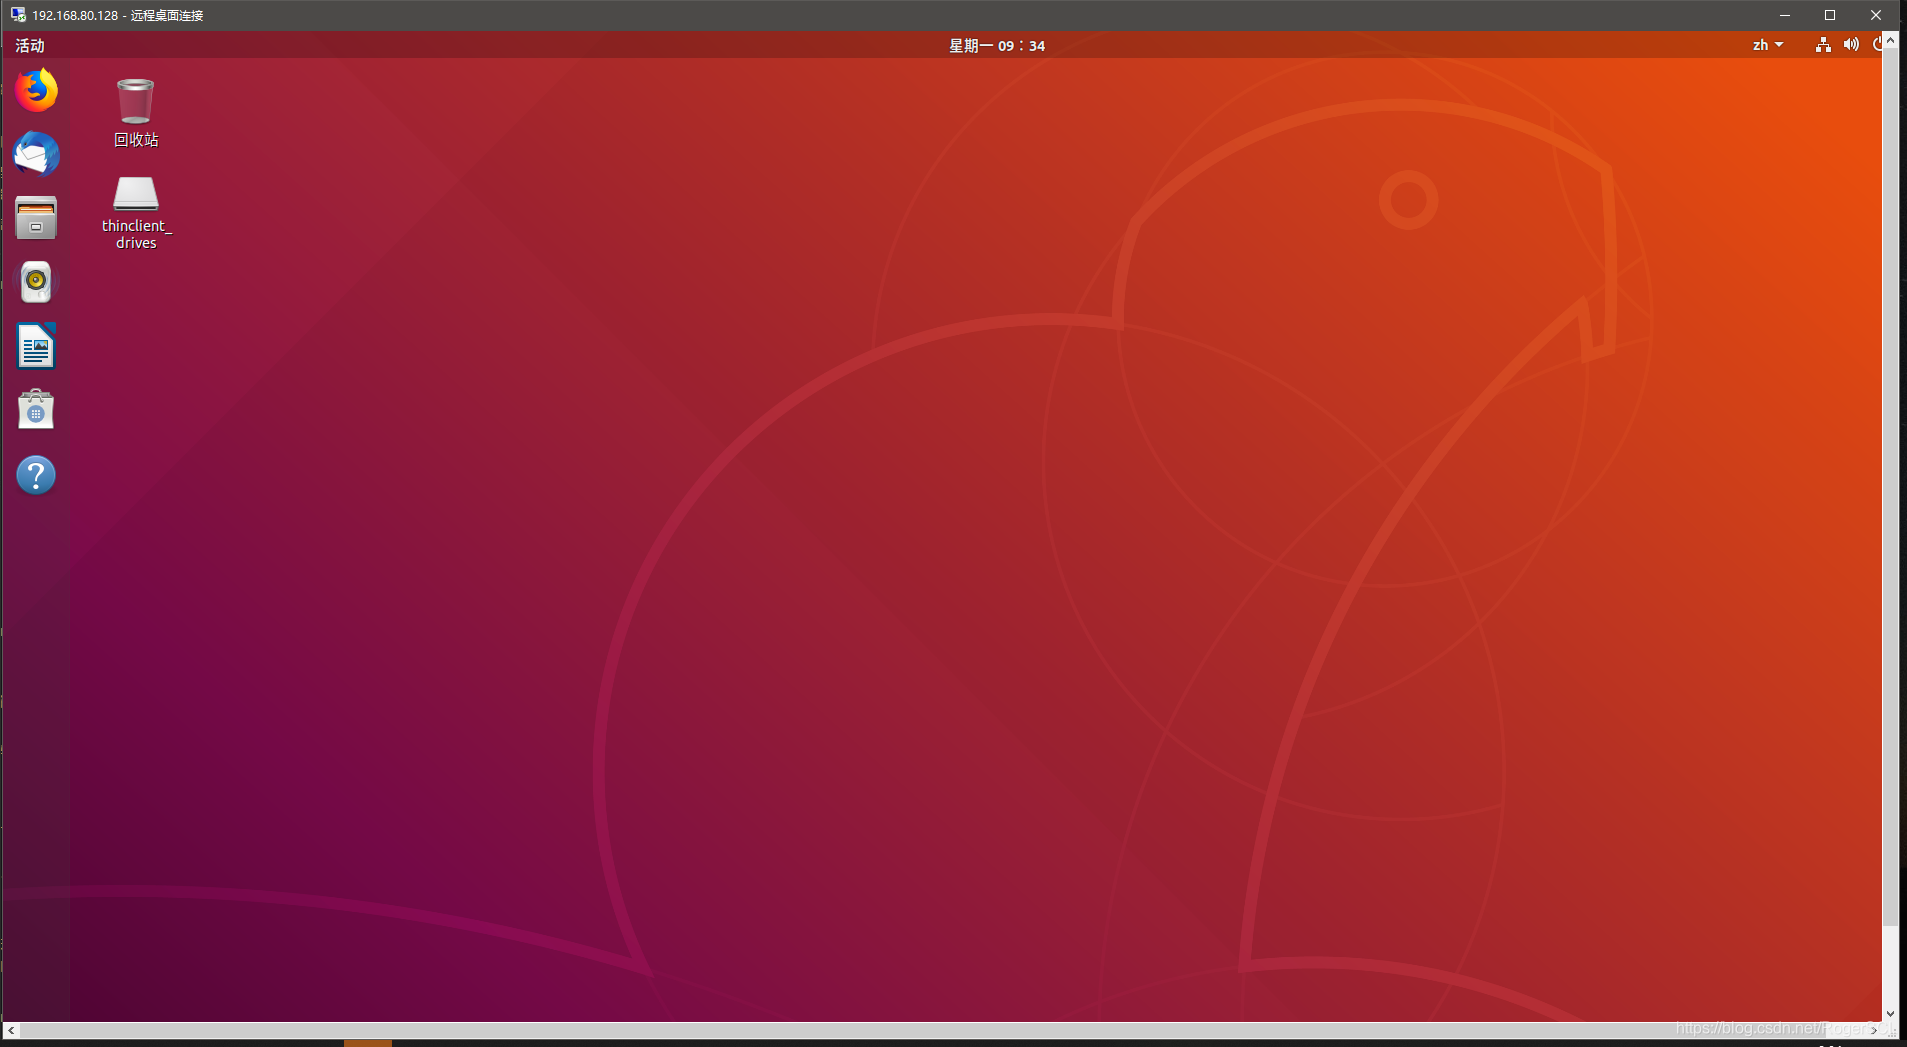Click the vertical scrollbar thumb
1907x1047 pixels.
1890,487
